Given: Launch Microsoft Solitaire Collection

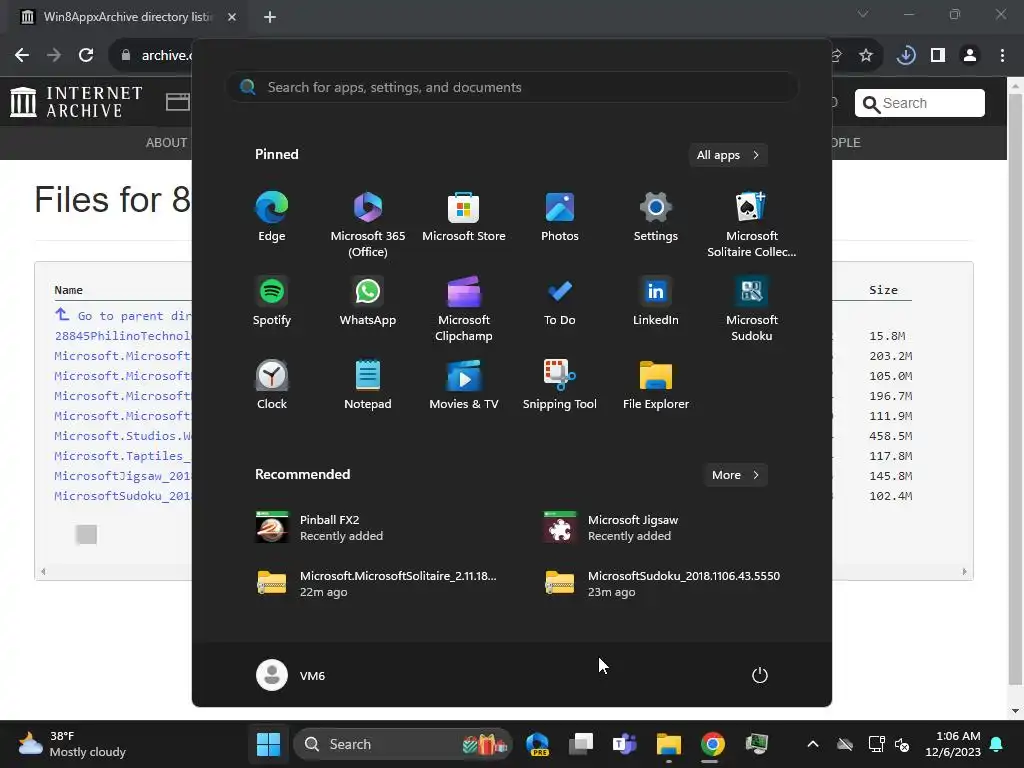Looking at the screenshot, I should click(752, 225).
